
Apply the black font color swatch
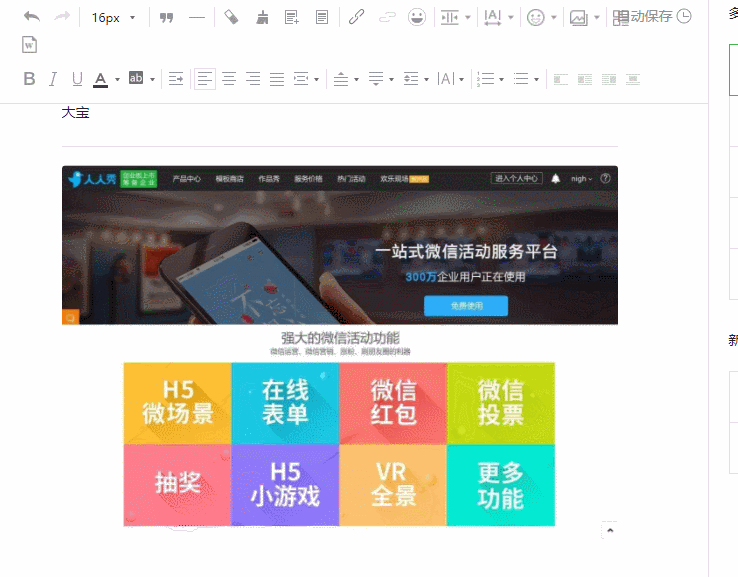[100, 80]
